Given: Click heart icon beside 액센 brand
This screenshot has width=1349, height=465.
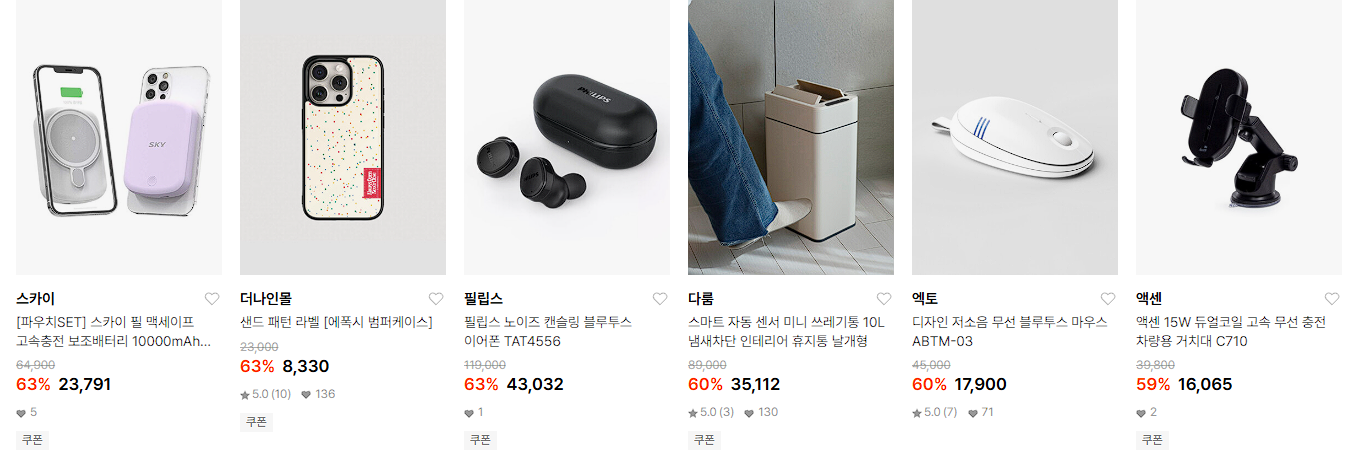Looking at the screenshot, I should (1332, 299).
